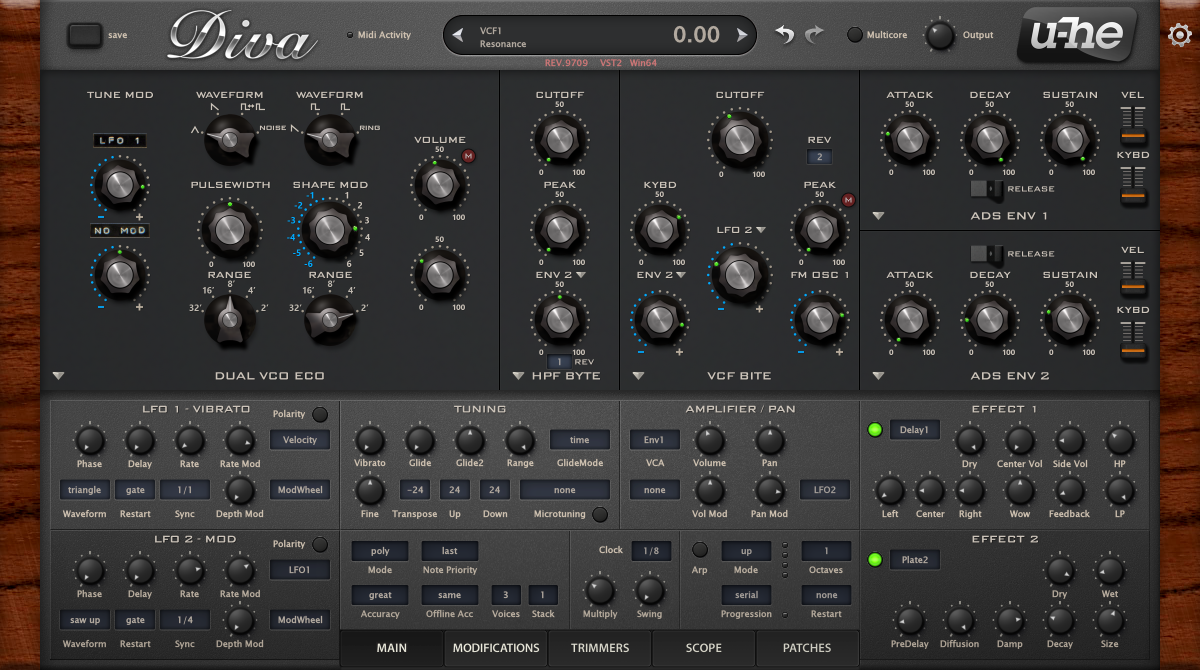Switch to the MAIN tab
Image resolution: width=1200 pixels, height=670 pixels.
click(392, 648)
